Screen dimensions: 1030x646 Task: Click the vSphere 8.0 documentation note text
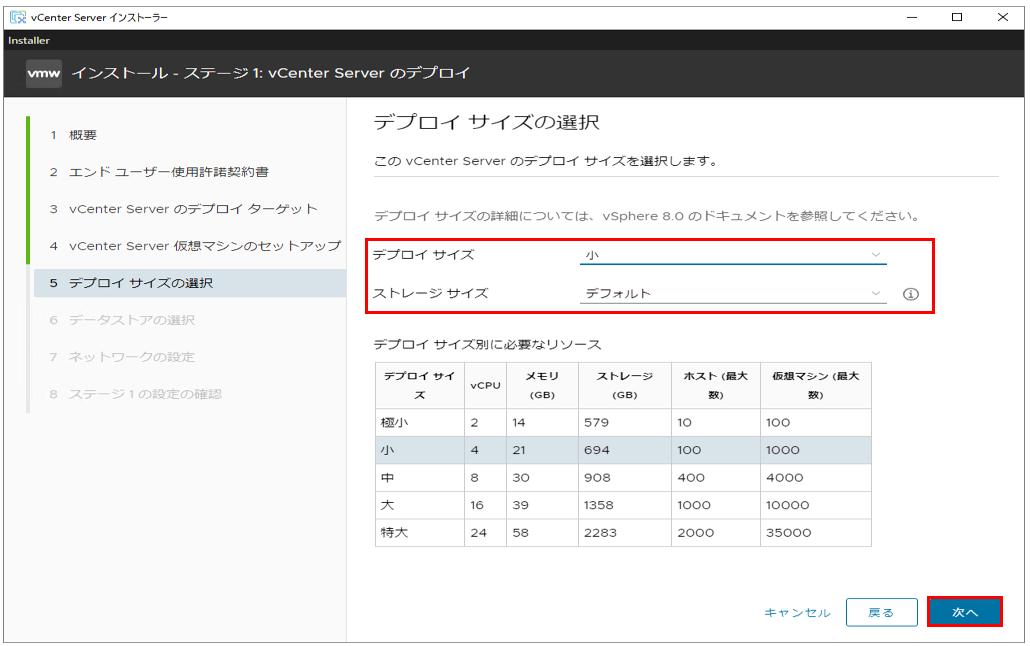646,216
